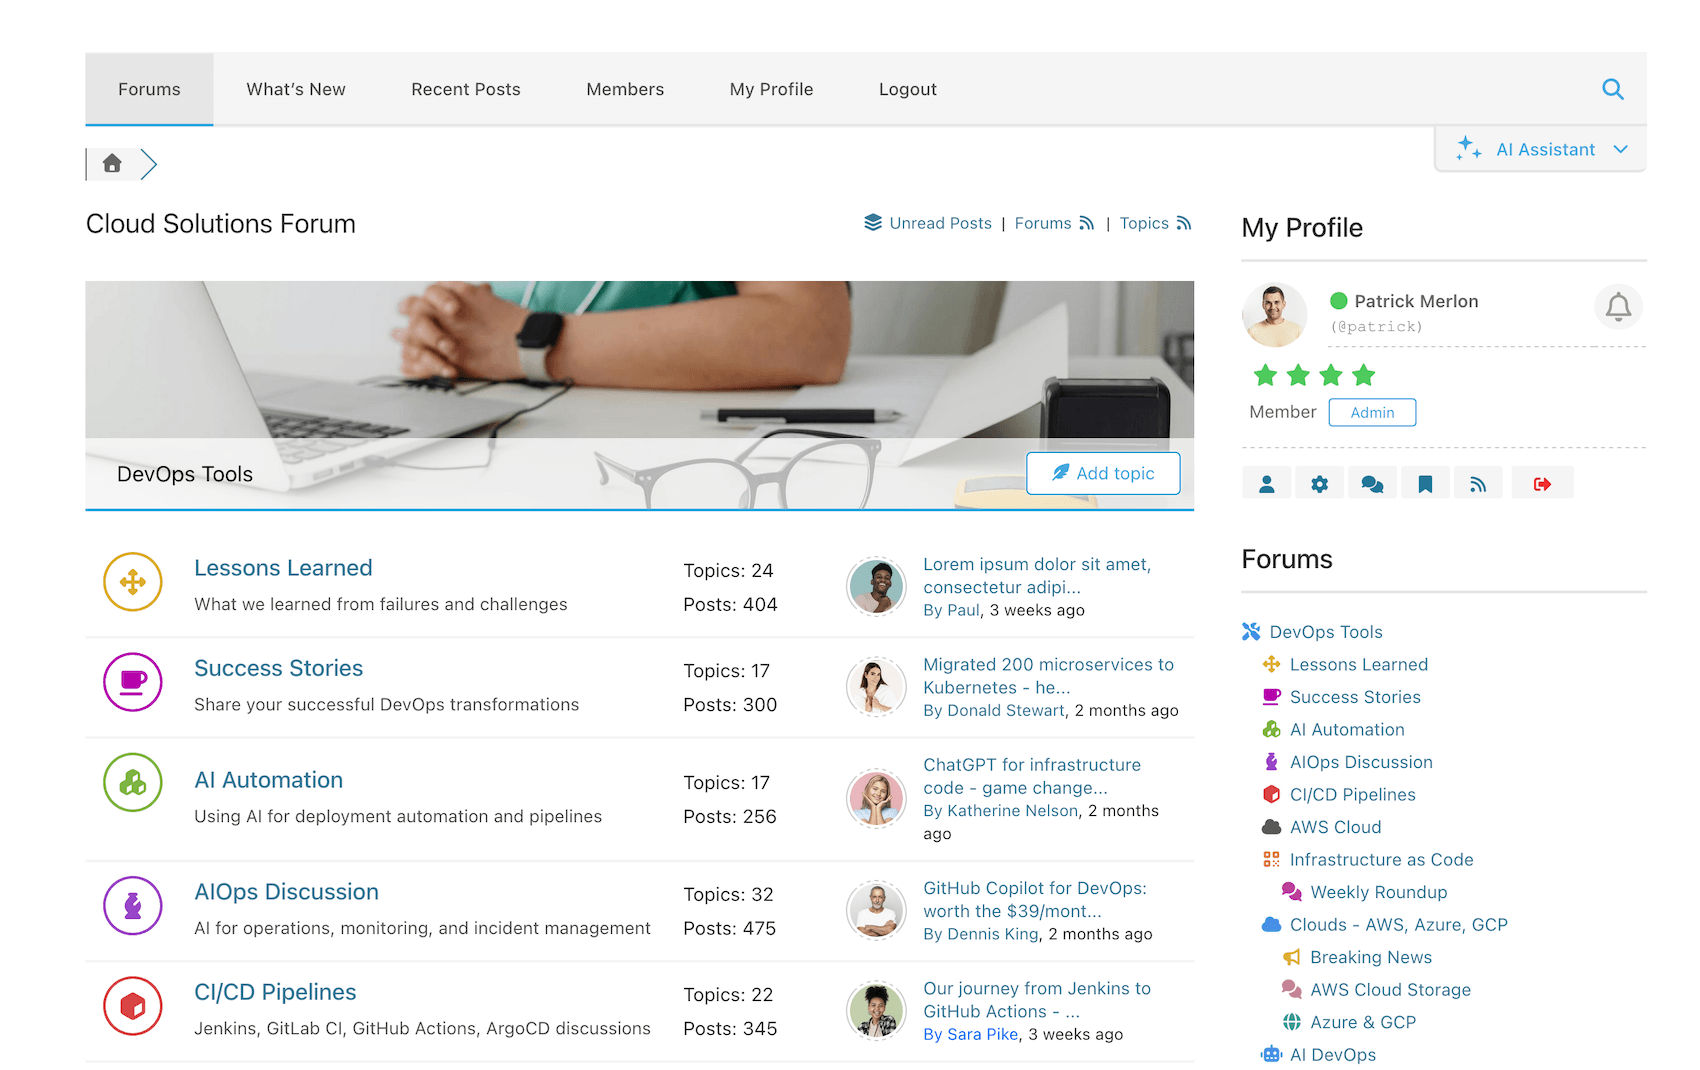Toggle the profile notification bell
Image resolution: width=1700 pixels, height=1070 pixels.
pos(1618,307)
